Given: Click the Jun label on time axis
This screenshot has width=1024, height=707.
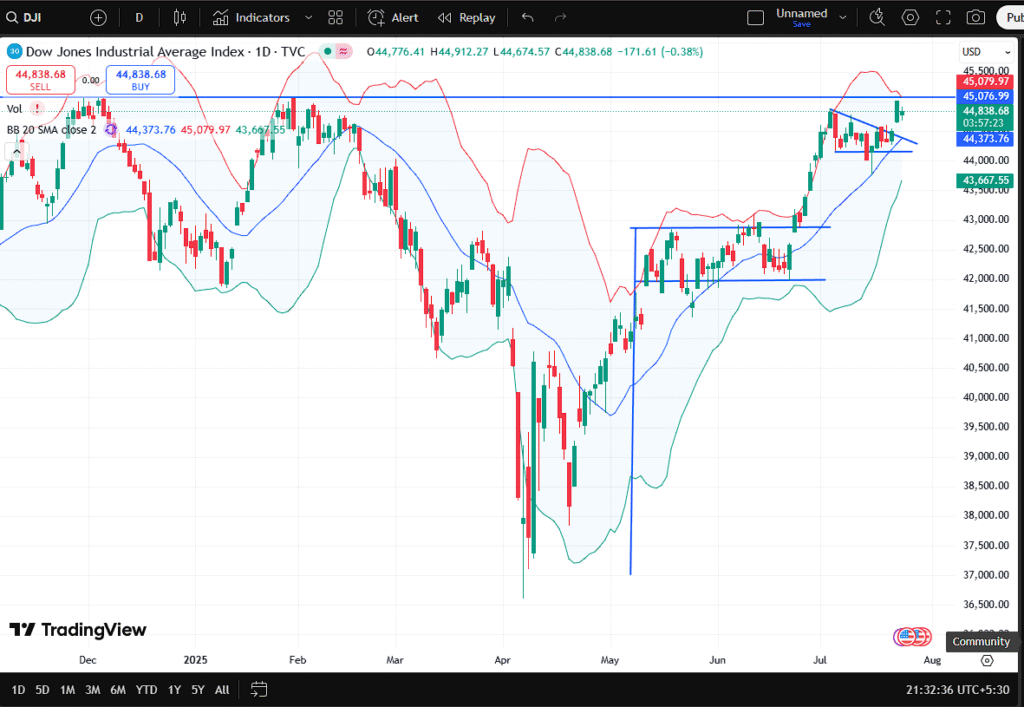Looking at the screenshot, I should 717,660.
